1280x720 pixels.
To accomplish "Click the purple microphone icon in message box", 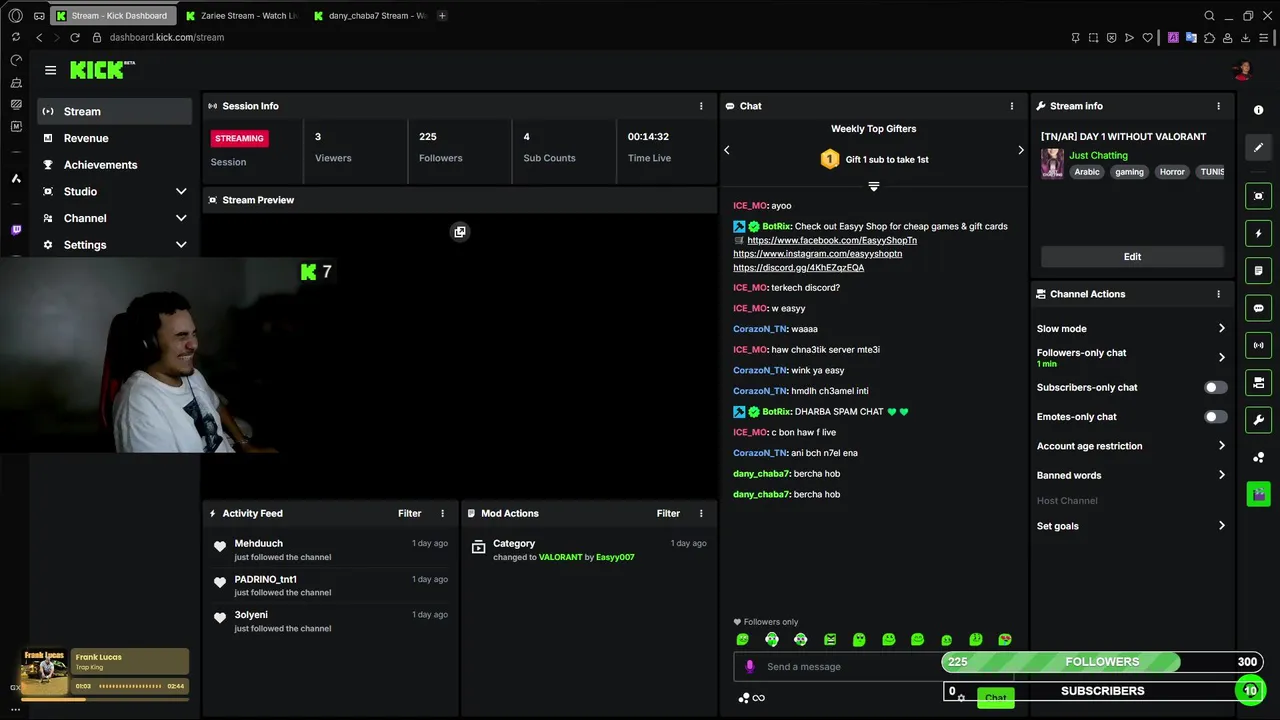I will click(x=750, y=666).
